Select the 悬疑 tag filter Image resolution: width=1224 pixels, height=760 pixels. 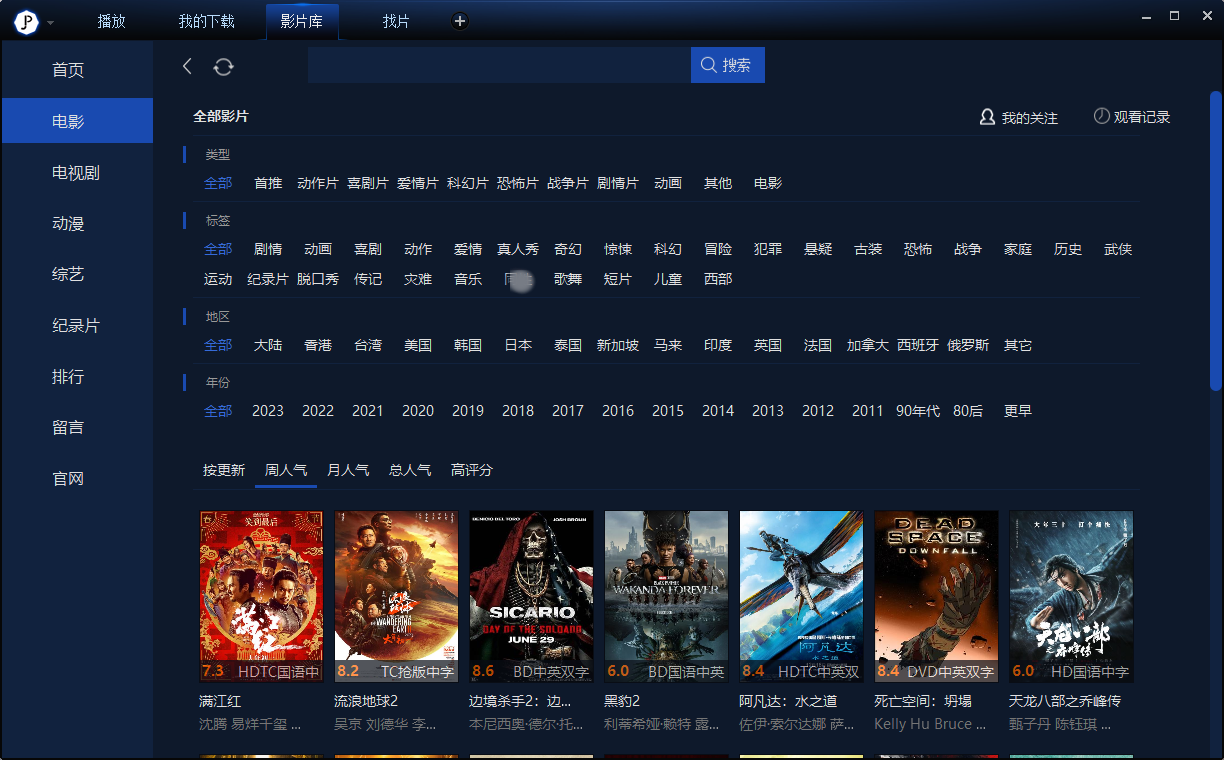pos(818,249)
